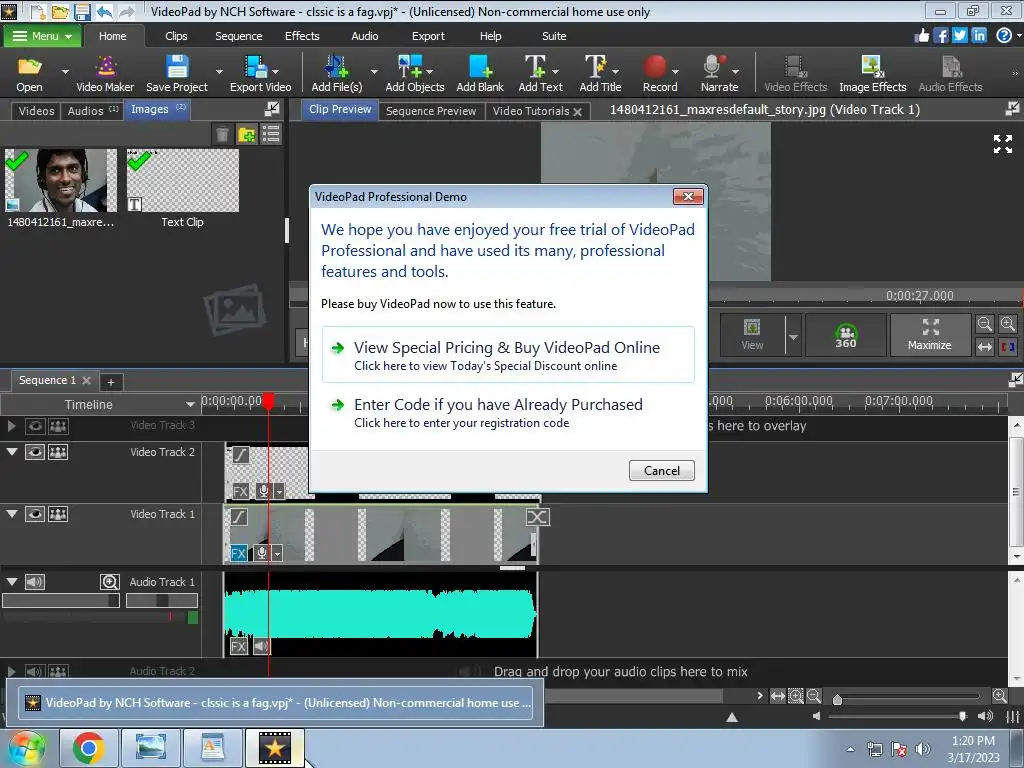Screen dimensions: 1024x768
Task: Mute the Audio Track 1 speaker toggle
Action: click(x=35, y=582)
